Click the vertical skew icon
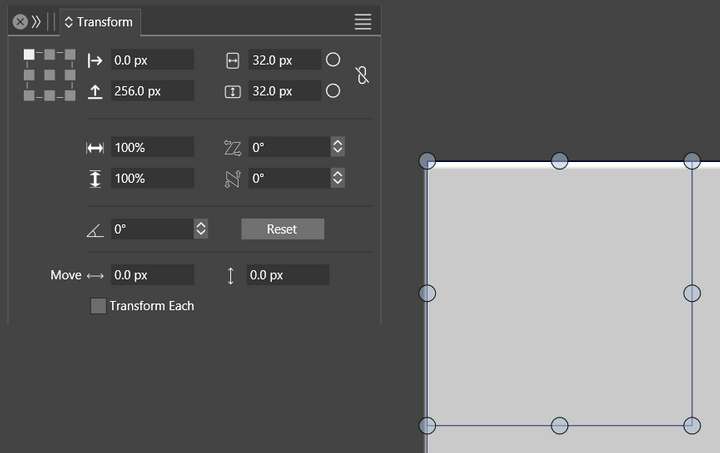The image size is (720, 453). pyautogui.click(x=233, y=179)
